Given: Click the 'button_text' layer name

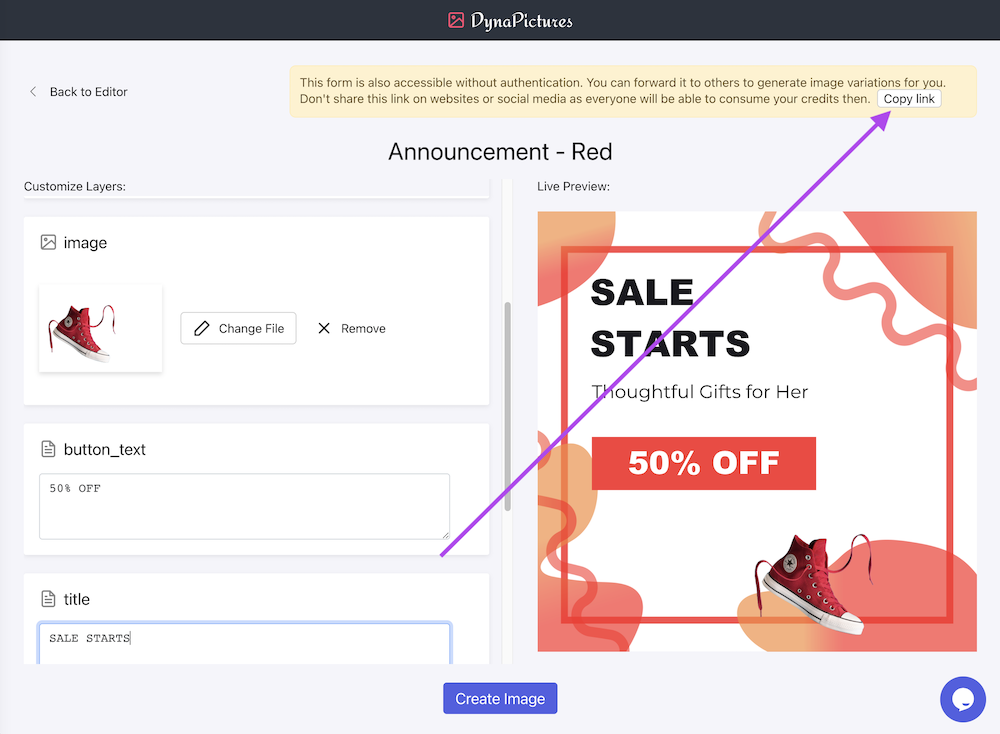Looking at the screenshot, I should 105,450.
